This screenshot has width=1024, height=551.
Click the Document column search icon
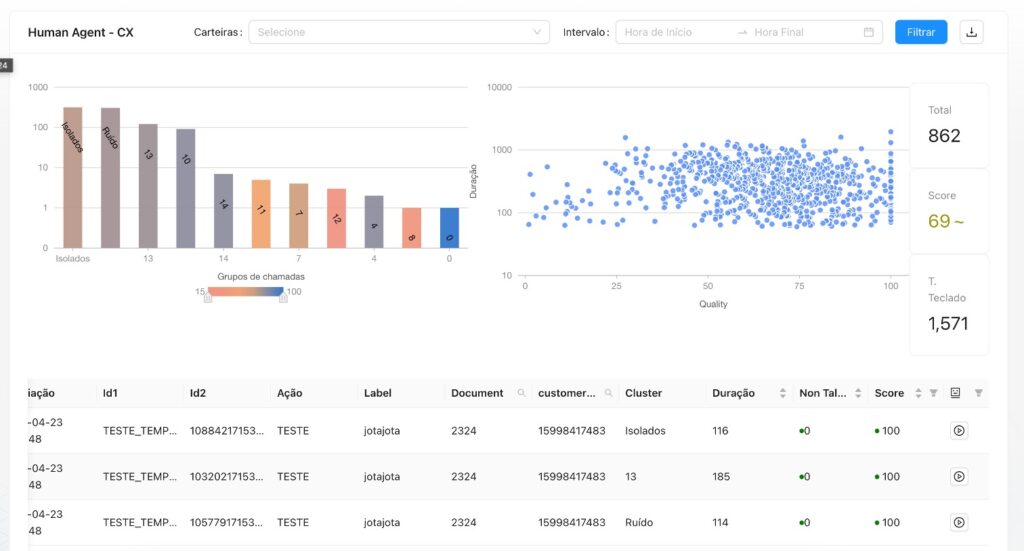pyautogui.click(x=521, y=393)
